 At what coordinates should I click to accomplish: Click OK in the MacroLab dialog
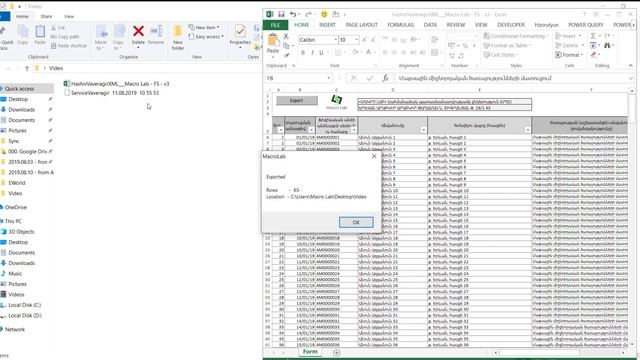356,222
